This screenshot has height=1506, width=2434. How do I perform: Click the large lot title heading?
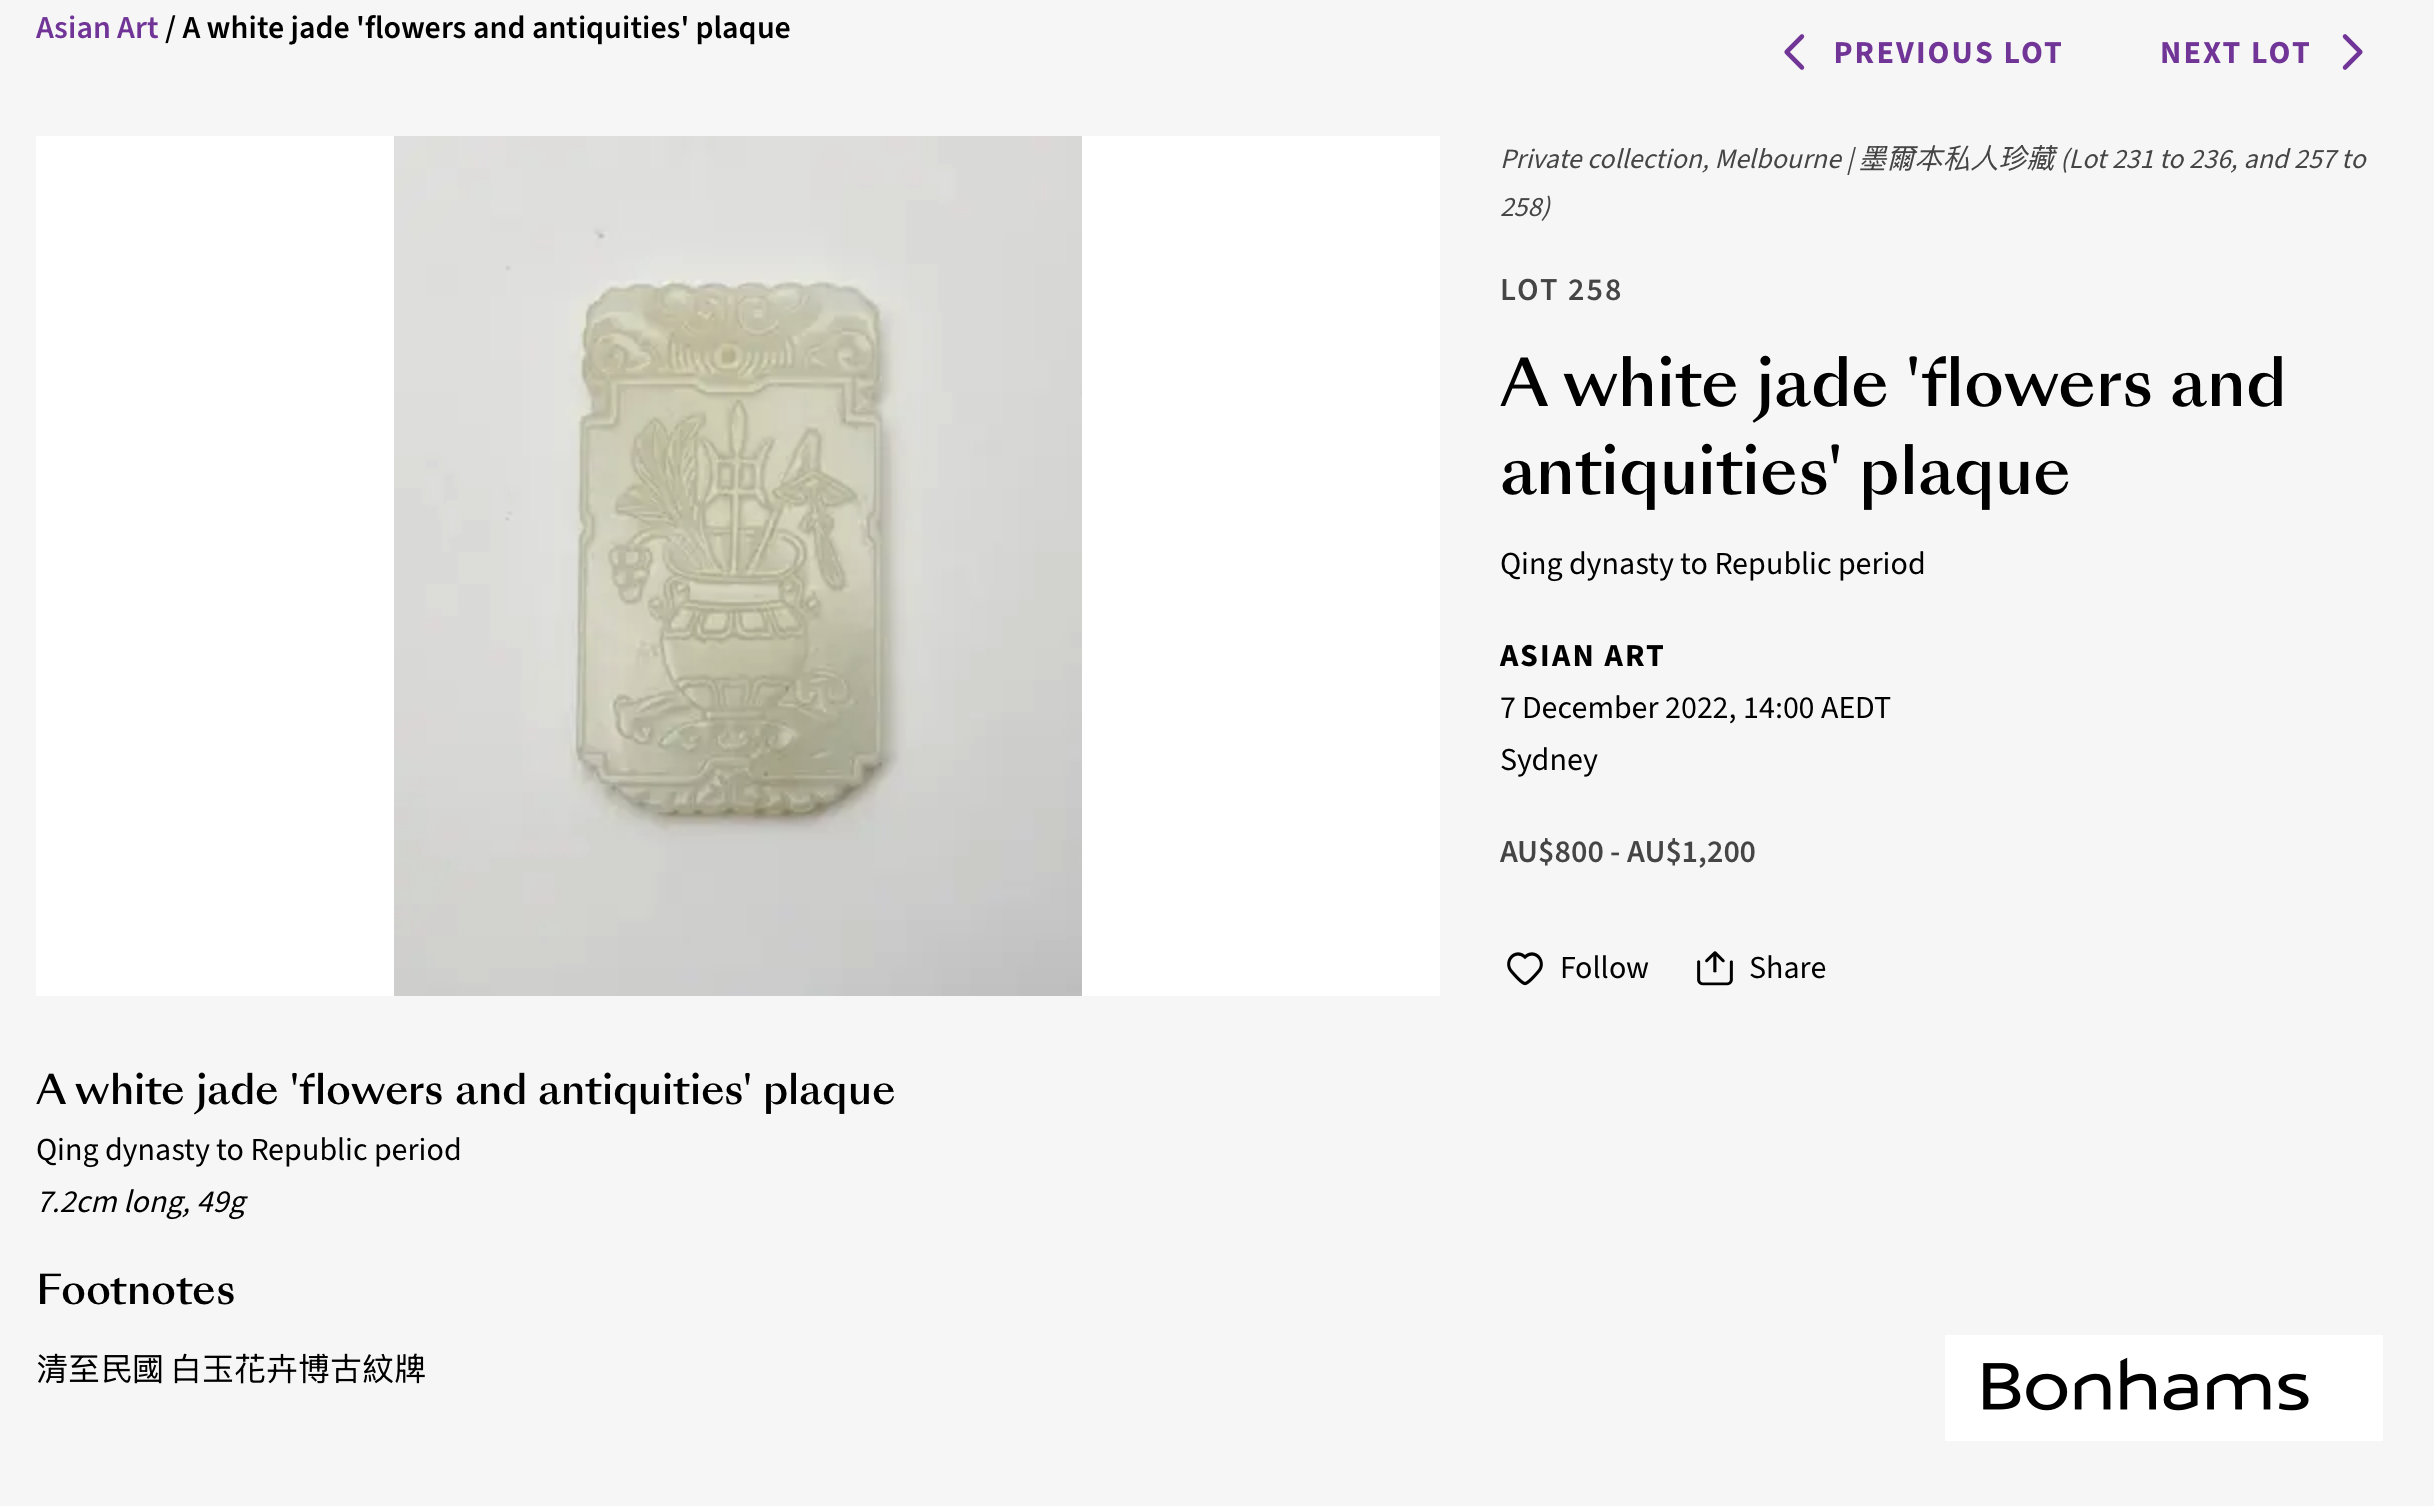pyautogui.click(x=1892, y=427)
